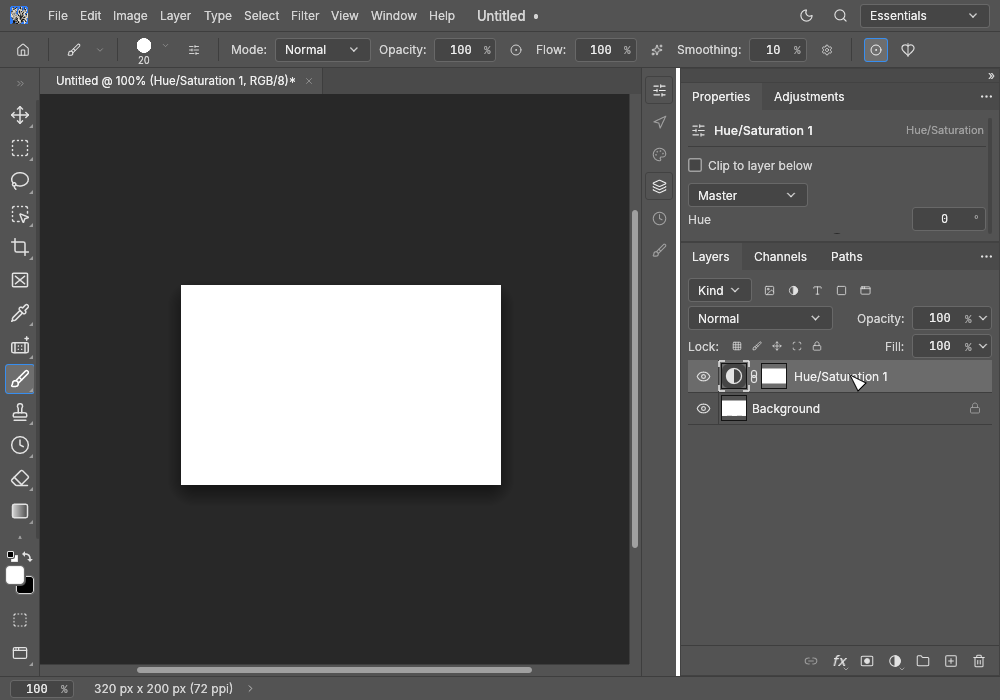The height and width of the screenshot is (700, 1000).
Task: Open smoothing options gear
Action: (827, 50)
